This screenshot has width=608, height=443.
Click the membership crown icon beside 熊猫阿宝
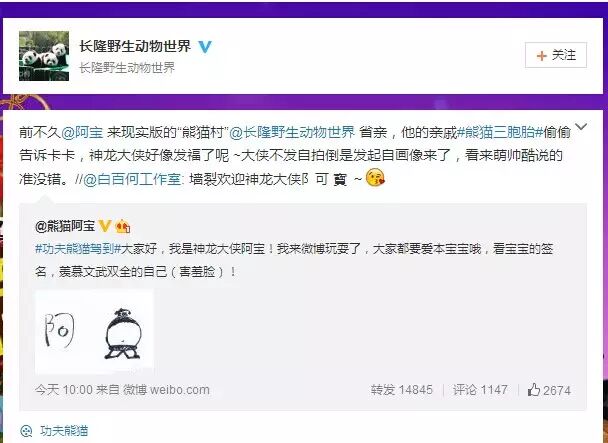[x=123, y=226]
